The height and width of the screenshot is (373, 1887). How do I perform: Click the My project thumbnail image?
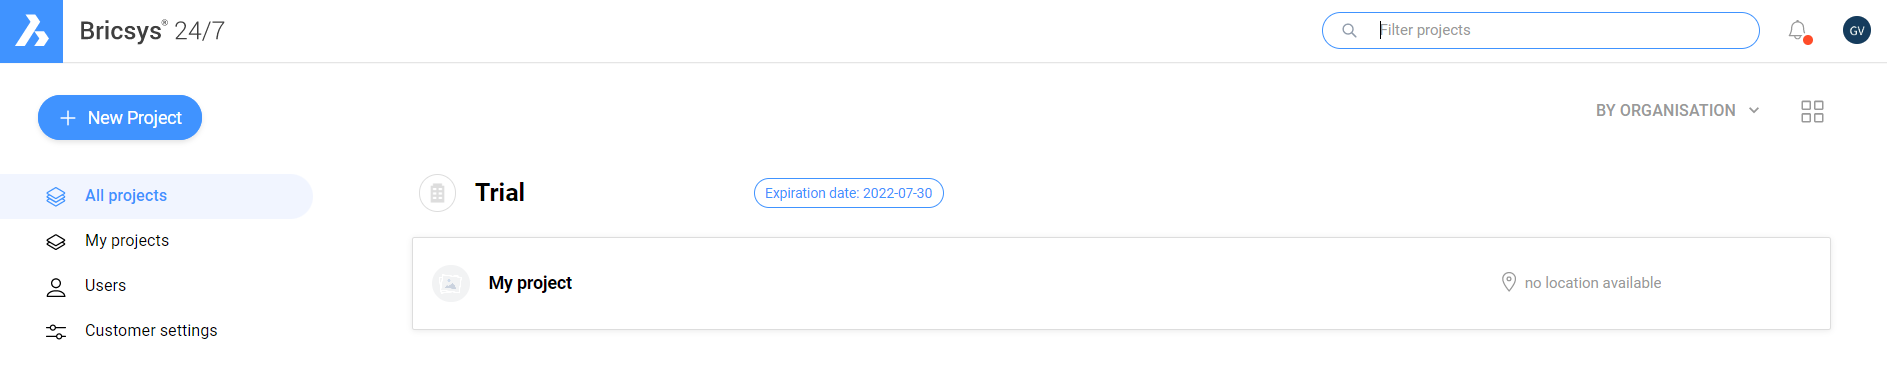[x=451, y=283]
